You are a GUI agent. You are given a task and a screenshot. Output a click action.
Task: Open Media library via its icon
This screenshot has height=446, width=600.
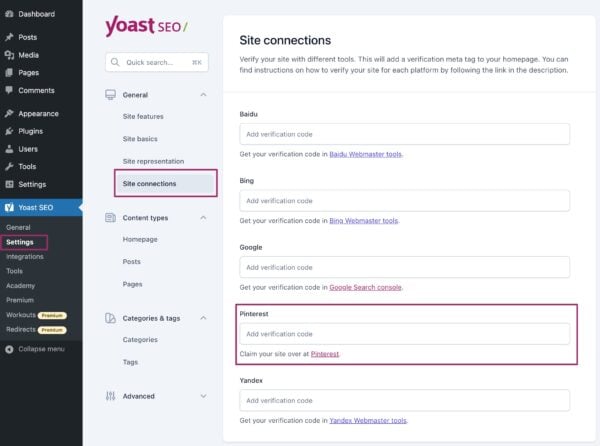9,55
